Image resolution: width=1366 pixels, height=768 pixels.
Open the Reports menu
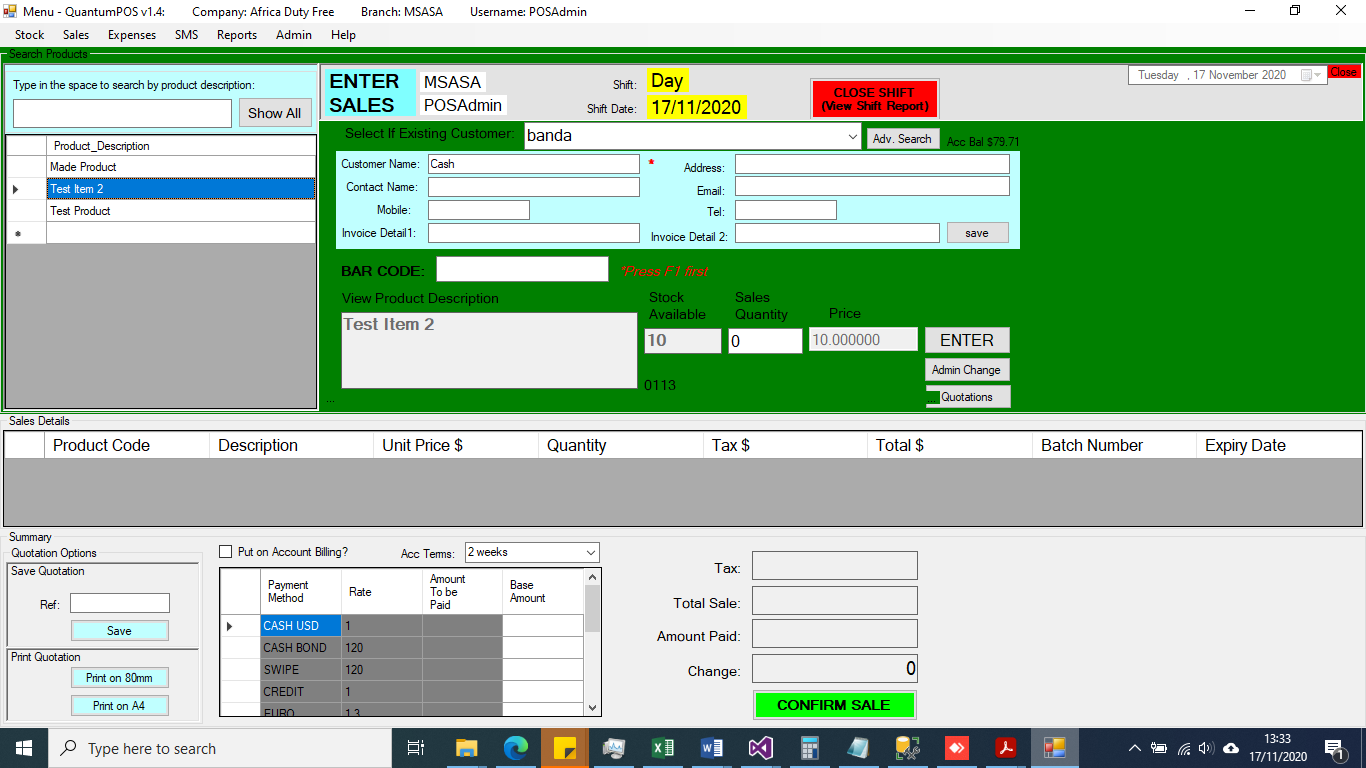[237, 34]
